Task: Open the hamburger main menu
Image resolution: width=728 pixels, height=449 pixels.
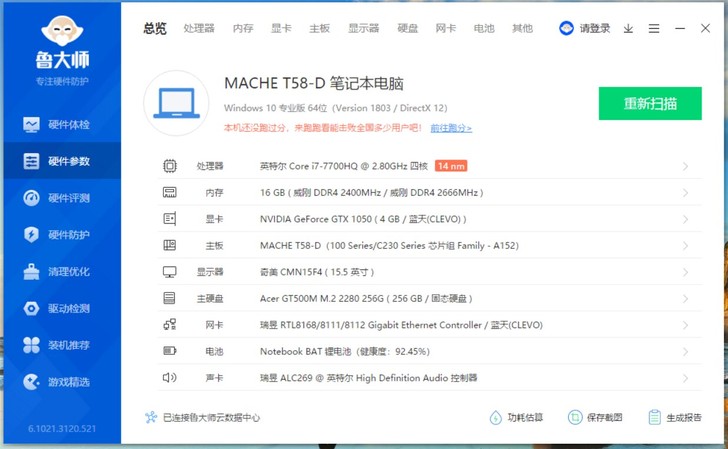Action: [654, 29]
